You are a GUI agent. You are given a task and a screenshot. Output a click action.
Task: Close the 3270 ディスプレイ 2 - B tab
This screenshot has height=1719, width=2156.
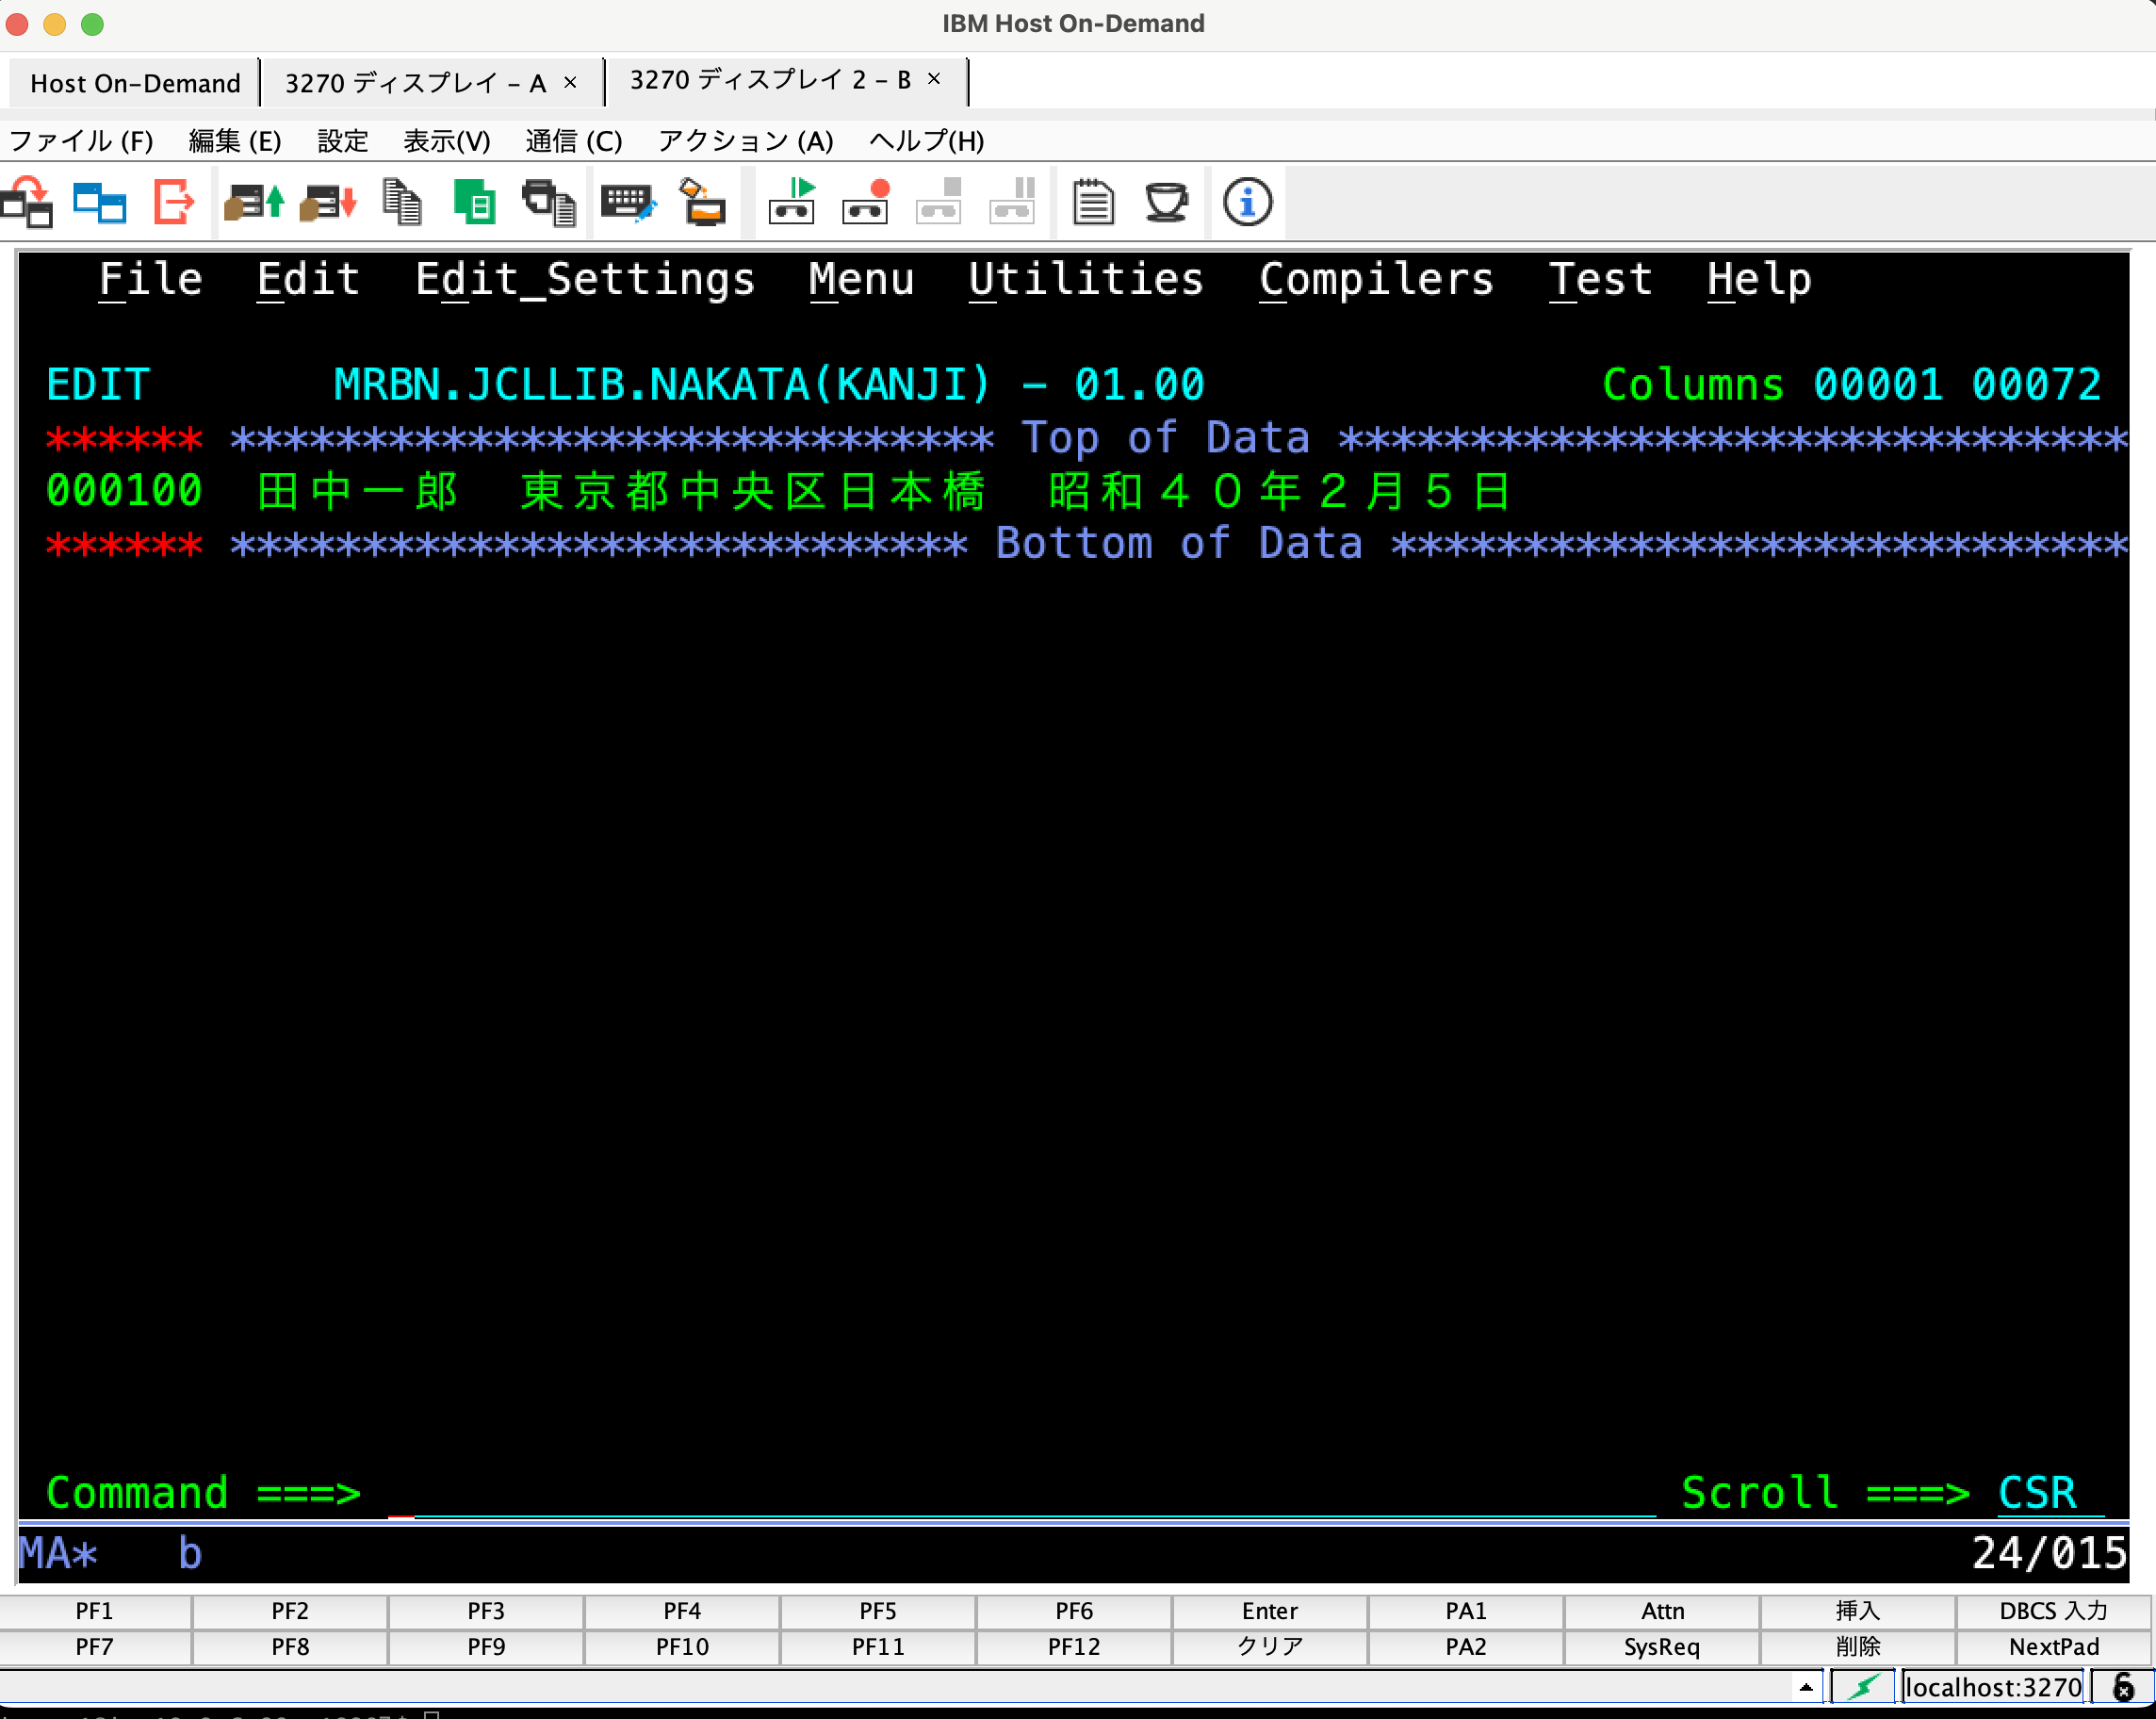click(x=934, y=79)
